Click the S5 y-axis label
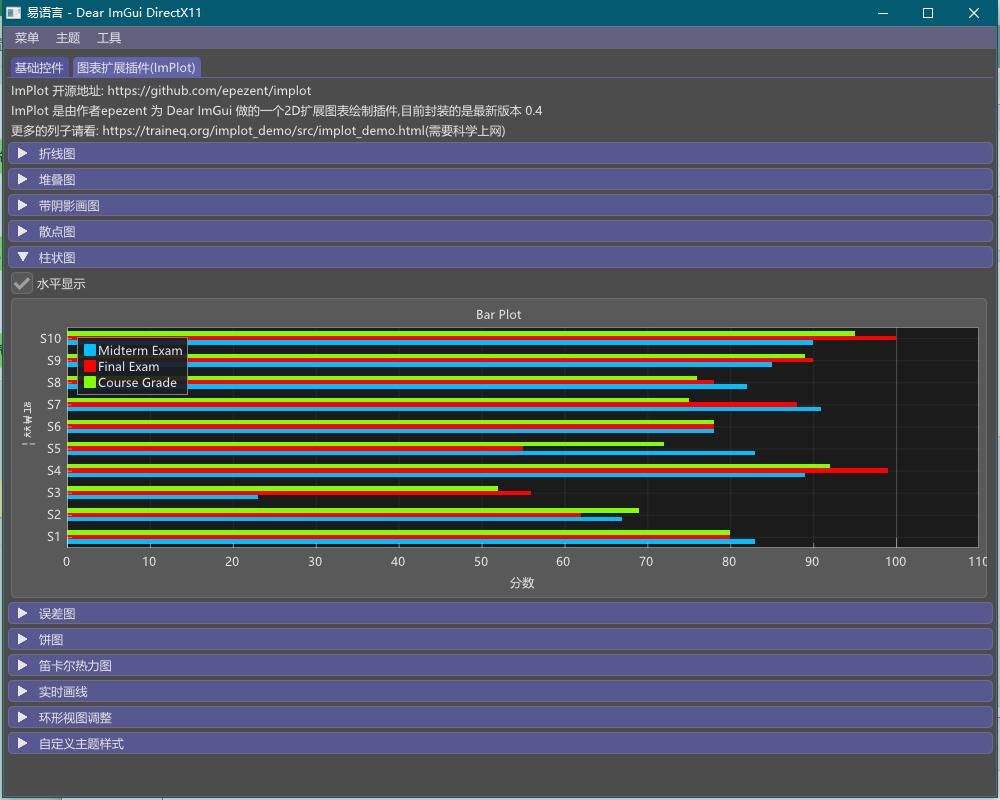The width and height of the screenshot is (1000, 800). [54, 448]
